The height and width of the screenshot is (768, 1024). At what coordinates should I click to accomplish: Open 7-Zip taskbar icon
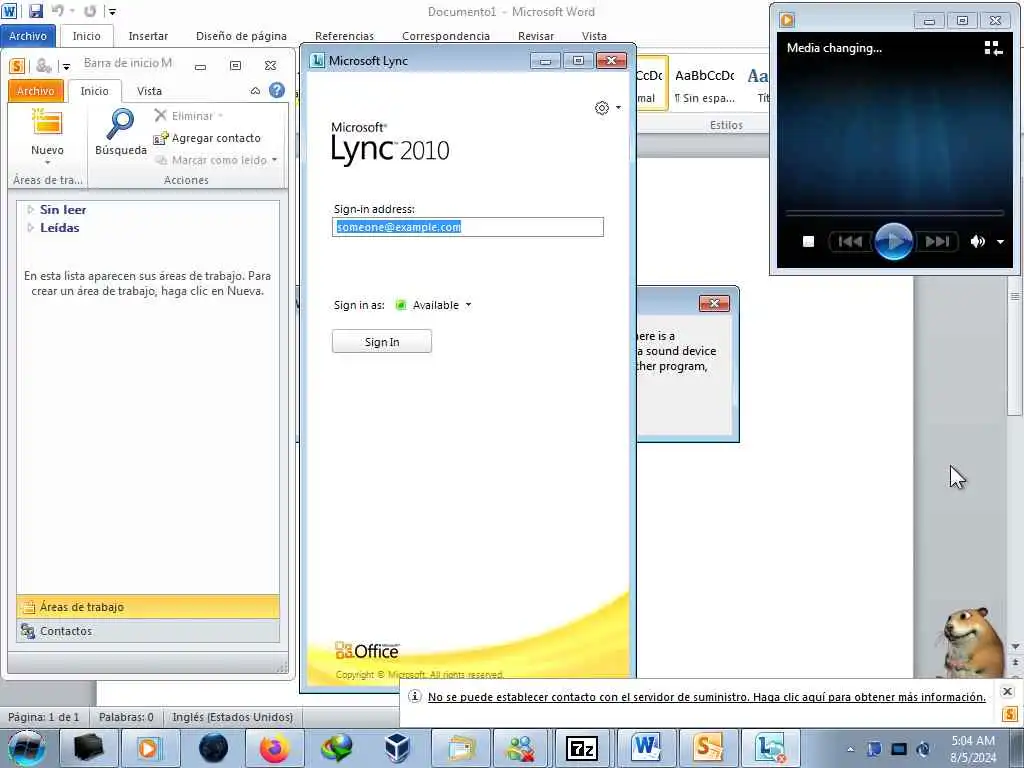pos(581,748)
